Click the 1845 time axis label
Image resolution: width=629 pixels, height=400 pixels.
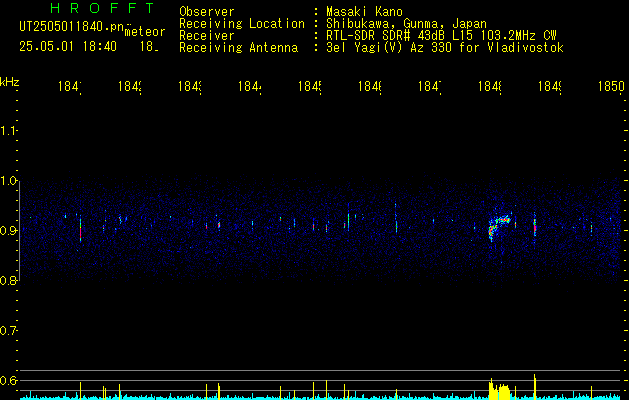point(311,86)
